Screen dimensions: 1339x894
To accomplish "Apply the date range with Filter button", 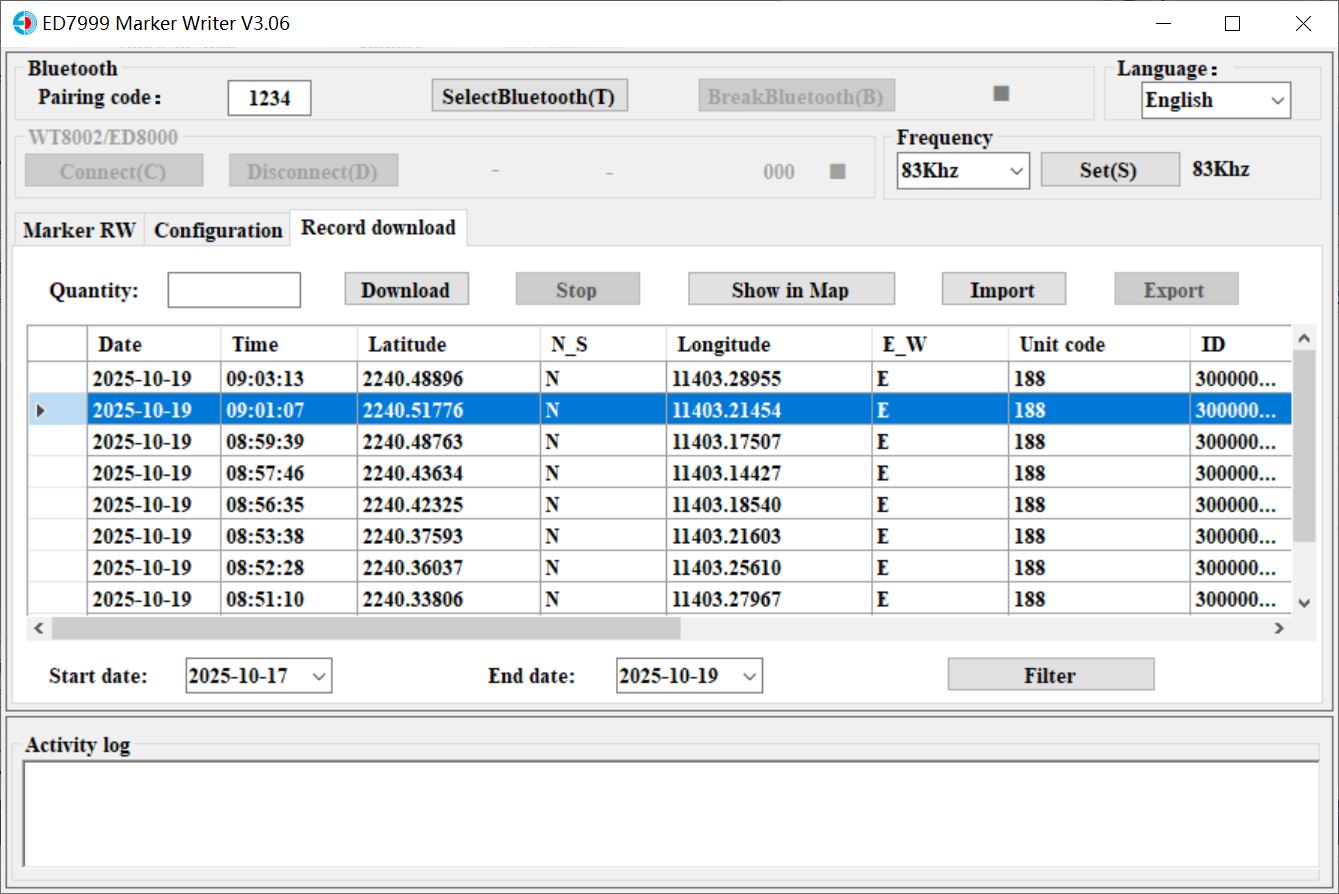I will pyautogui.click(x=1051, y=674).
